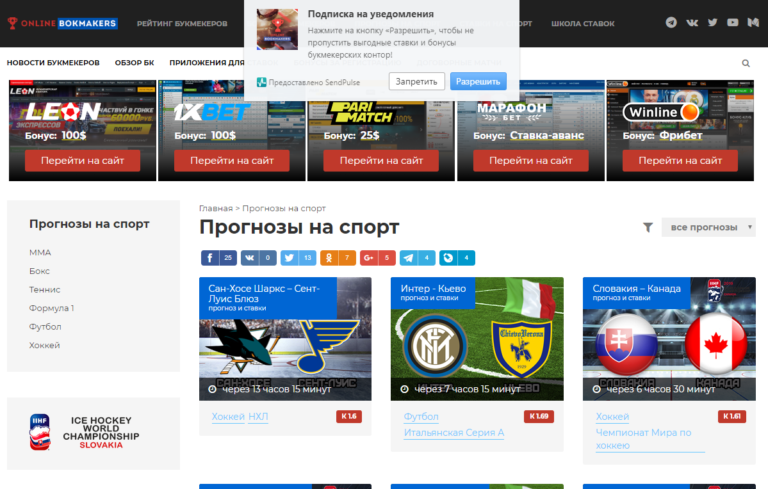This screenshot has width=768, height=489.
Task: Click Leon bonus '100$' link
Action: point(73,135)
